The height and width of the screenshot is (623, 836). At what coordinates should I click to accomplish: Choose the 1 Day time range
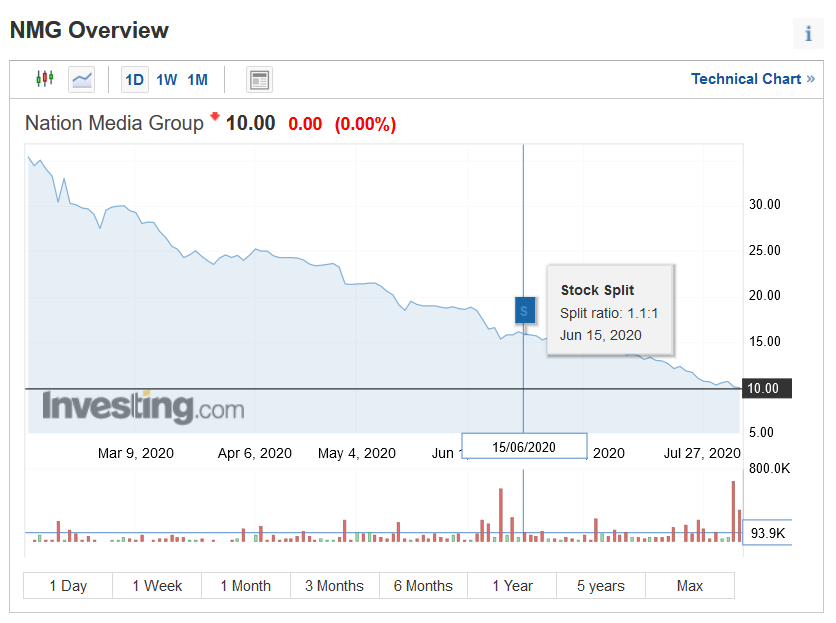coord(68,586)
